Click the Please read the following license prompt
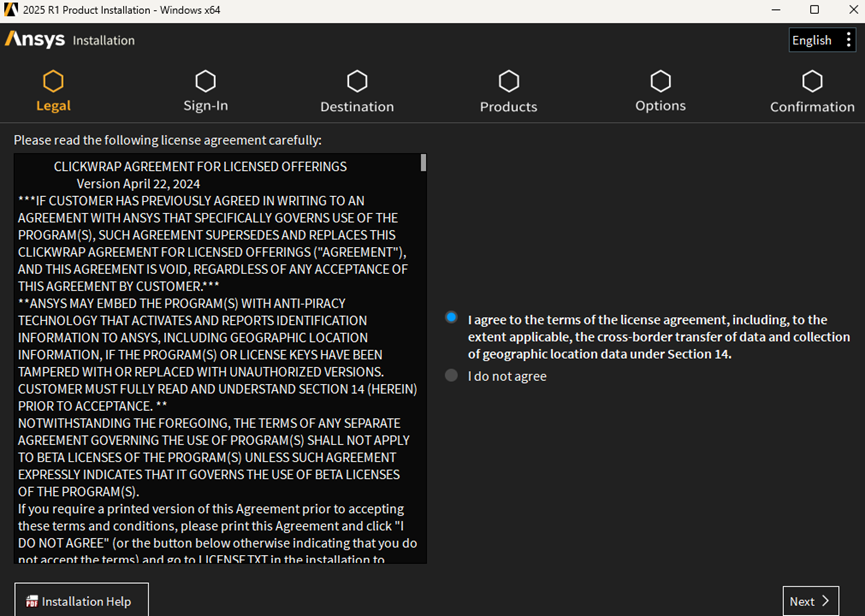 168,140
